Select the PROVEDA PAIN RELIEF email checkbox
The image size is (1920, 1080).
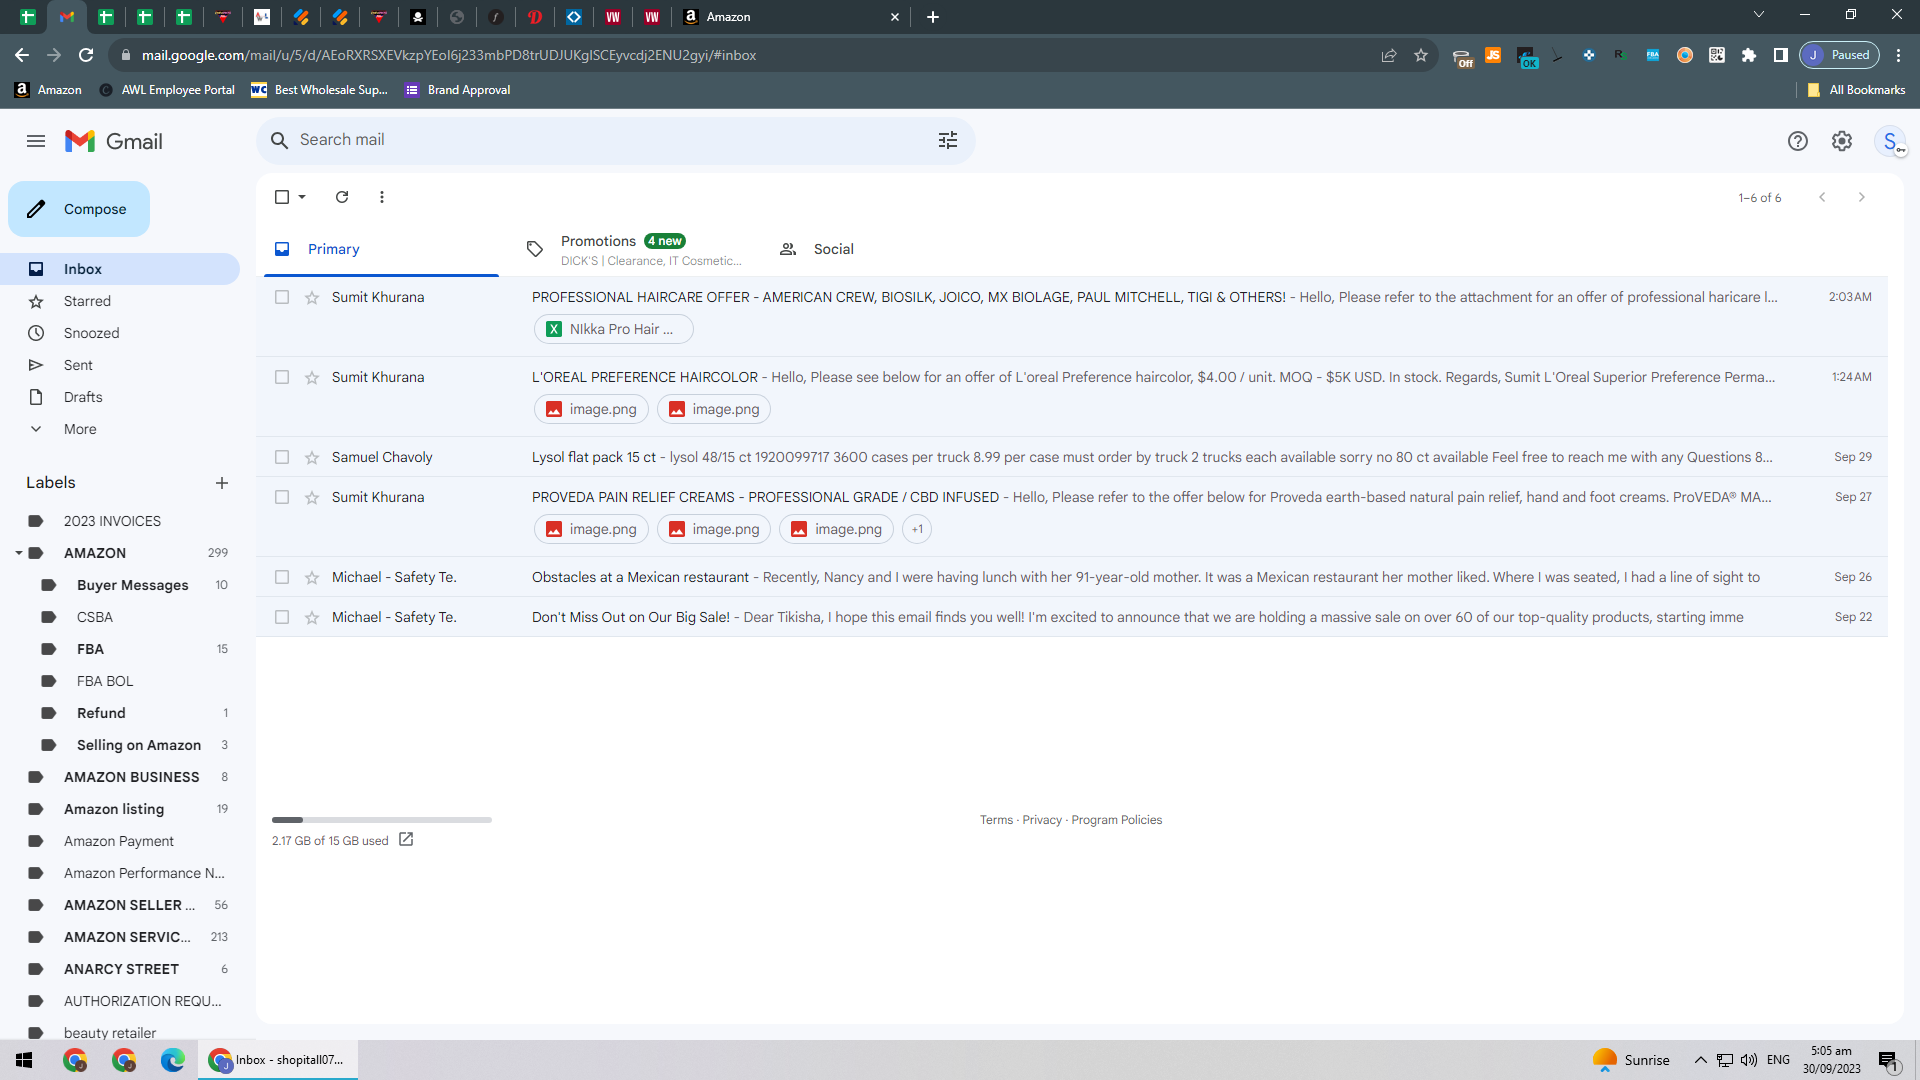(x=282, y=497)
